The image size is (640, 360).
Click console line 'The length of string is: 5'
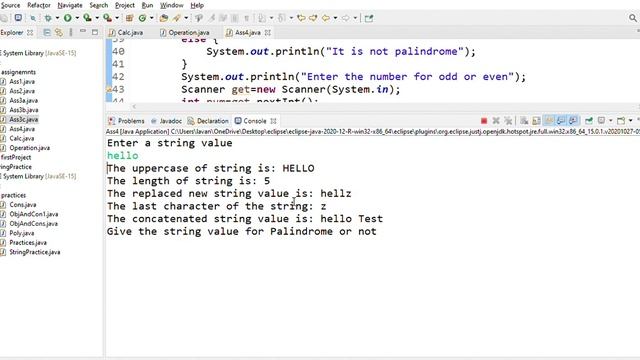click(x=188, y=181)
